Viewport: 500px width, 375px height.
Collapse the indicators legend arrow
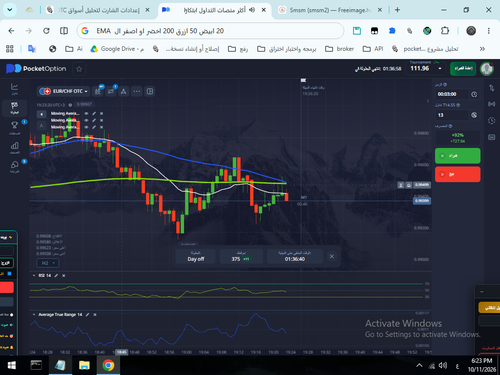pos(41,114)
